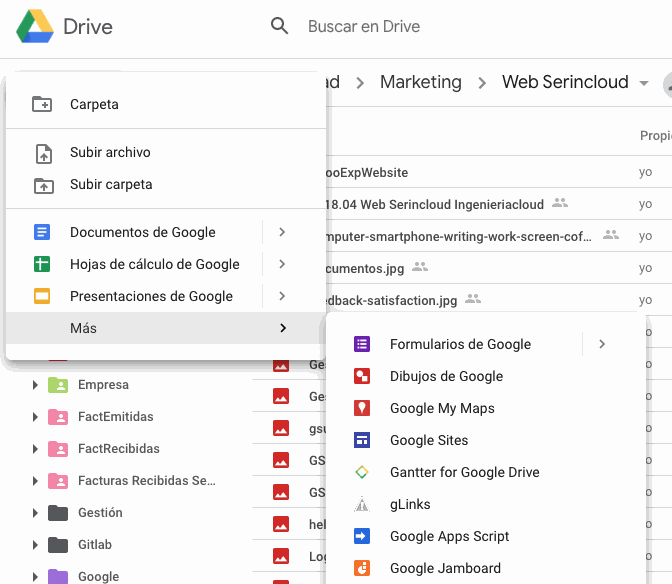This screenshot has height=584, width=672.
Task: Expand the Facturas Recibidas Se... tree arrow
Action: [x=35, y=481]
